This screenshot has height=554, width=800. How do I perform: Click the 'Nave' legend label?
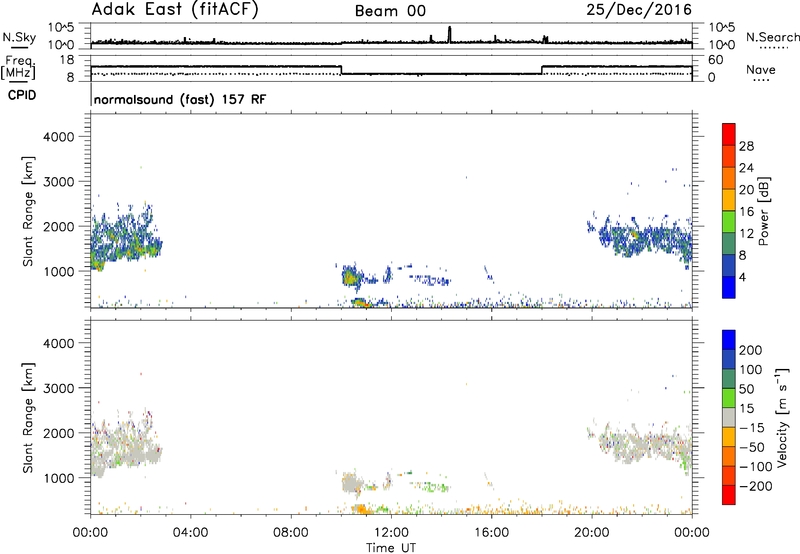[761, 70]
